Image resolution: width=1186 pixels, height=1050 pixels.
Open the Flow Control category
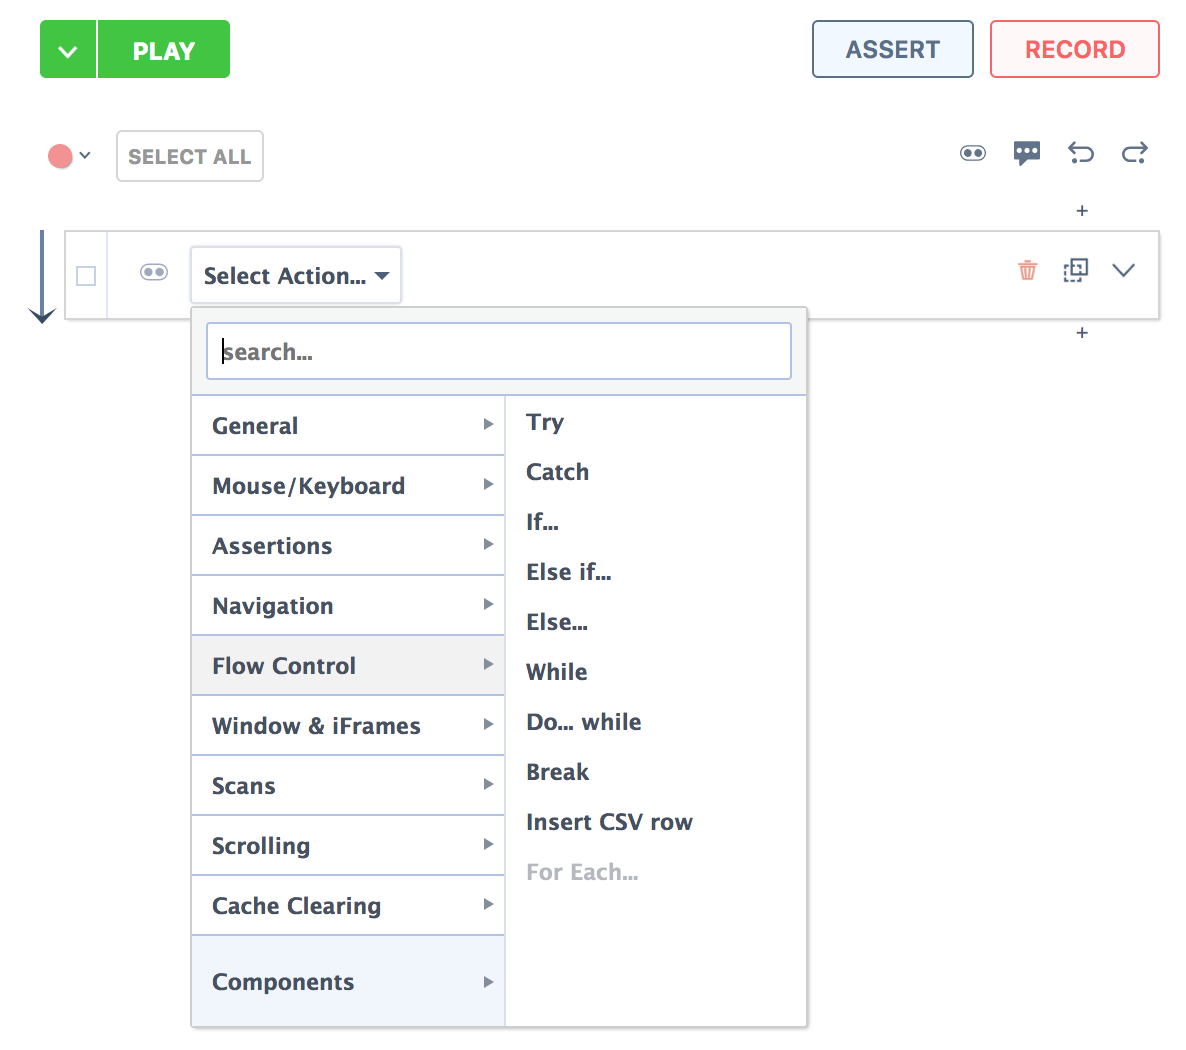point(348,665)
